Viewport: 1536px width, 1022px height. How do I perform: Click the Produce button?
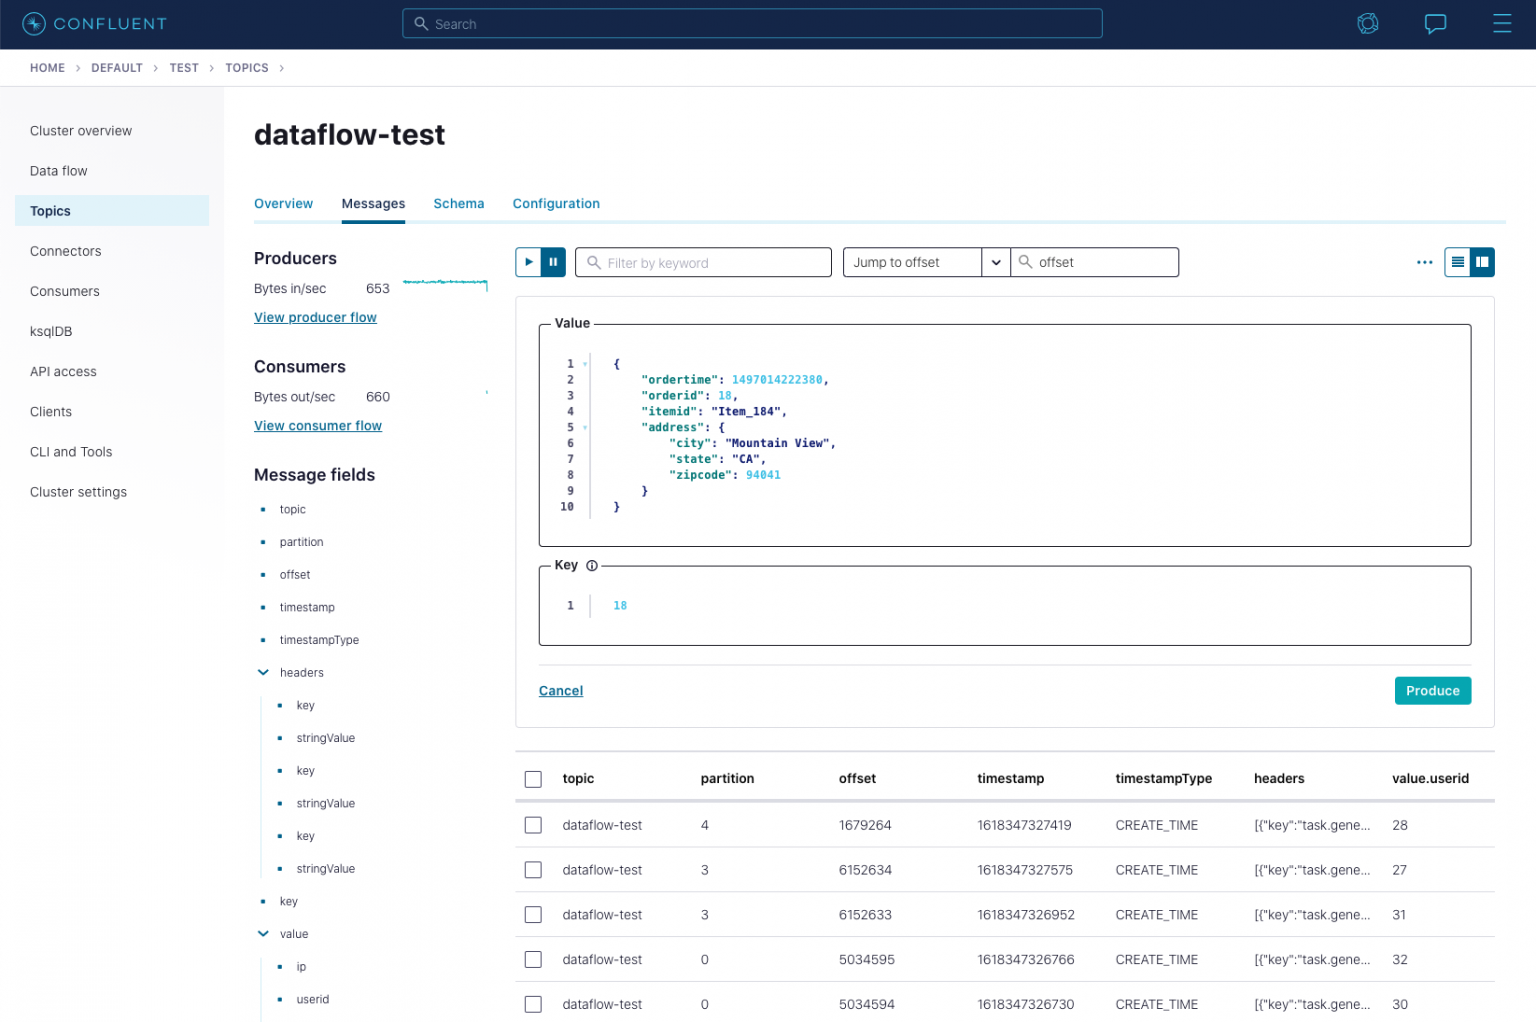click(1432, 690)
